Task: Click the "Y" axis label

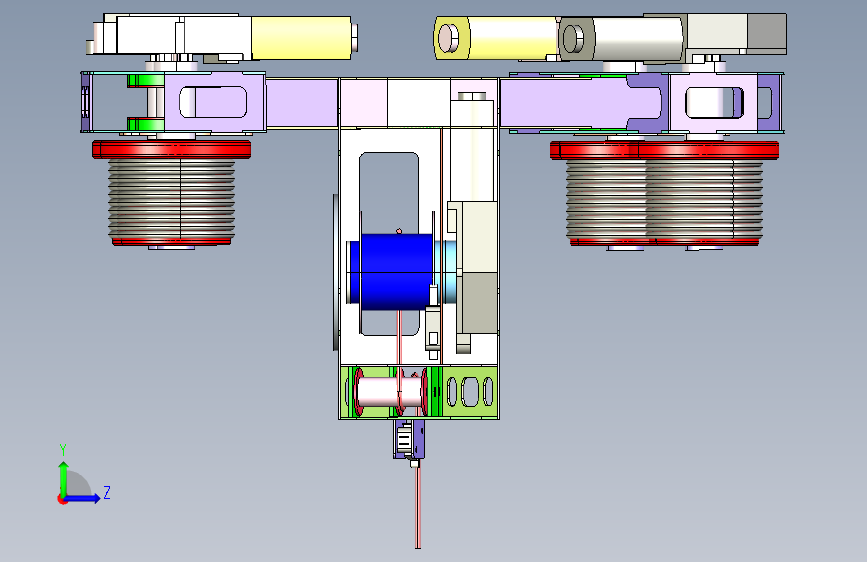Action: point(63,450)
